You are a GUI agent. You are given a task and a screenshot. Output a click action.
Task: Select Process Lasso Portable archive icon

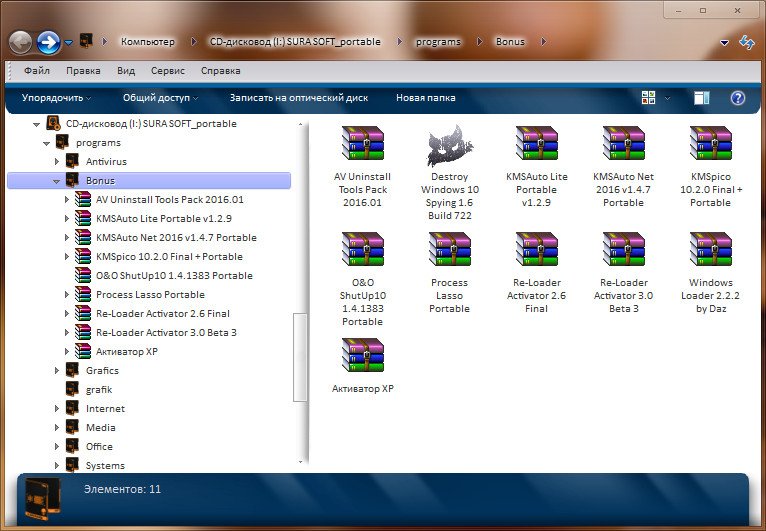(449, 249)
